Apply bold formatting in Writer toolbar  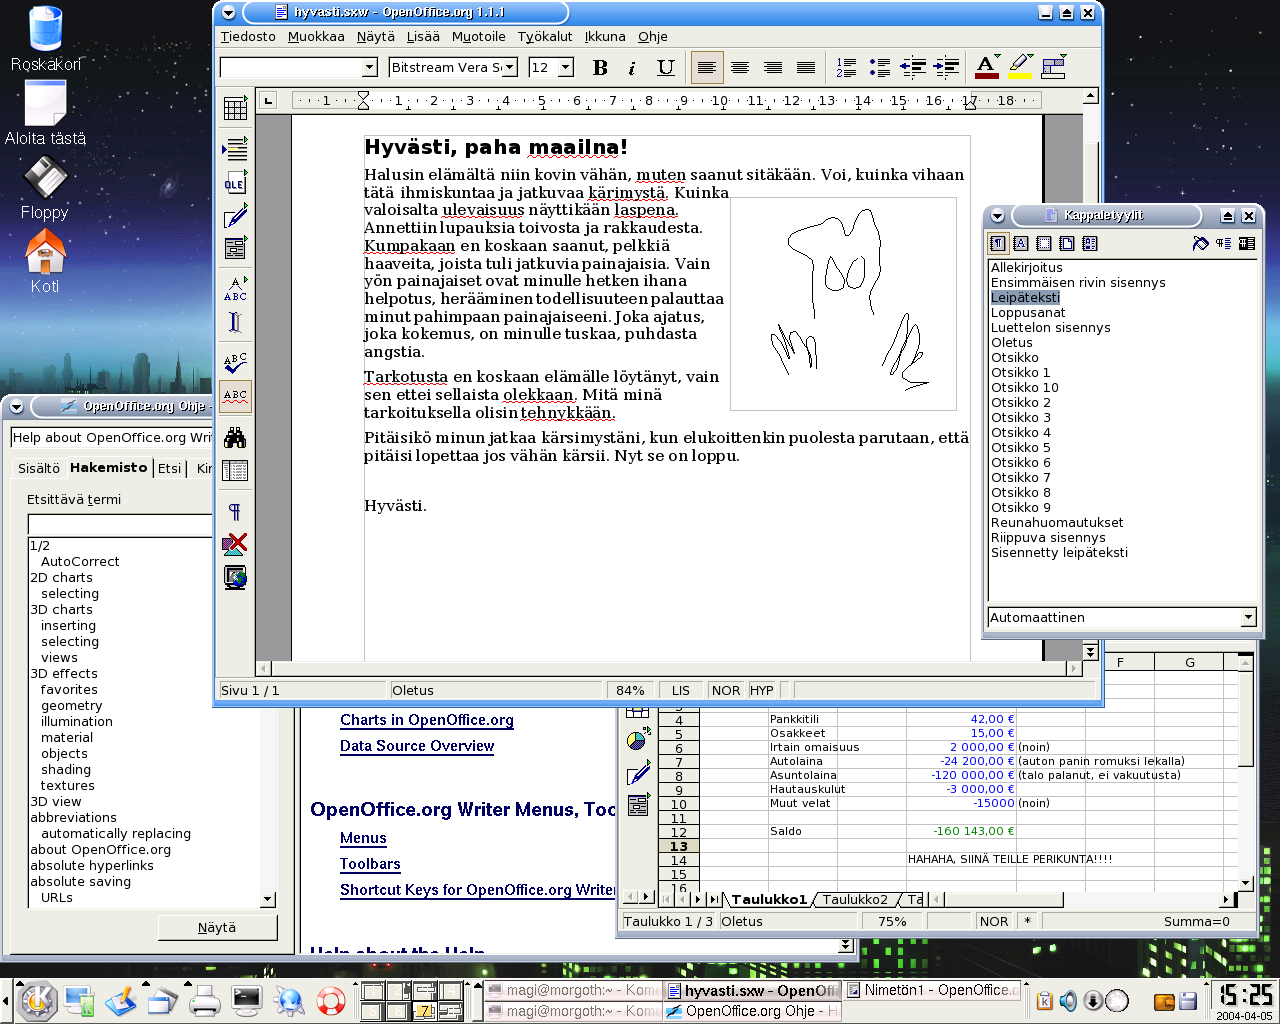point(600,68)
